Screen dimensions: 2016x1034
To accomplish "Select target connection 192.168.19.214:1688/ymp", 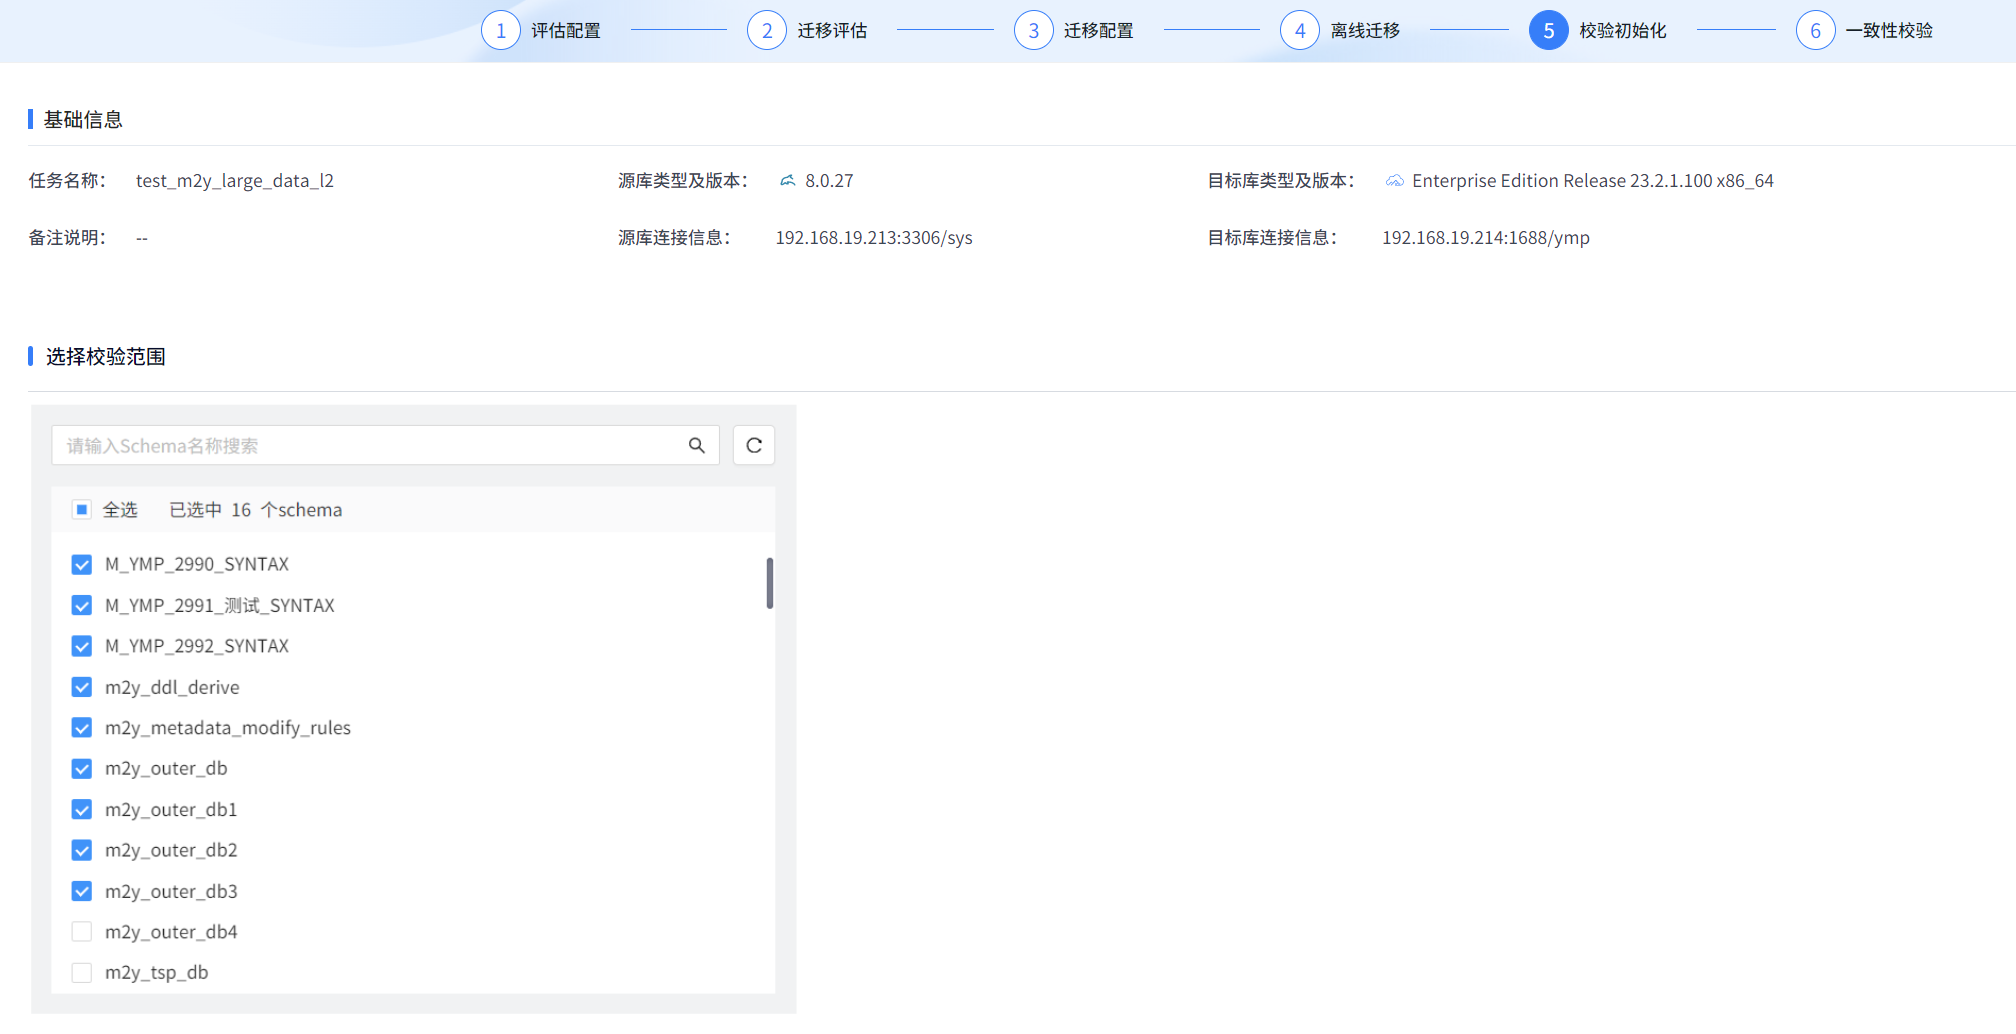I will (x=1486, y=238).
